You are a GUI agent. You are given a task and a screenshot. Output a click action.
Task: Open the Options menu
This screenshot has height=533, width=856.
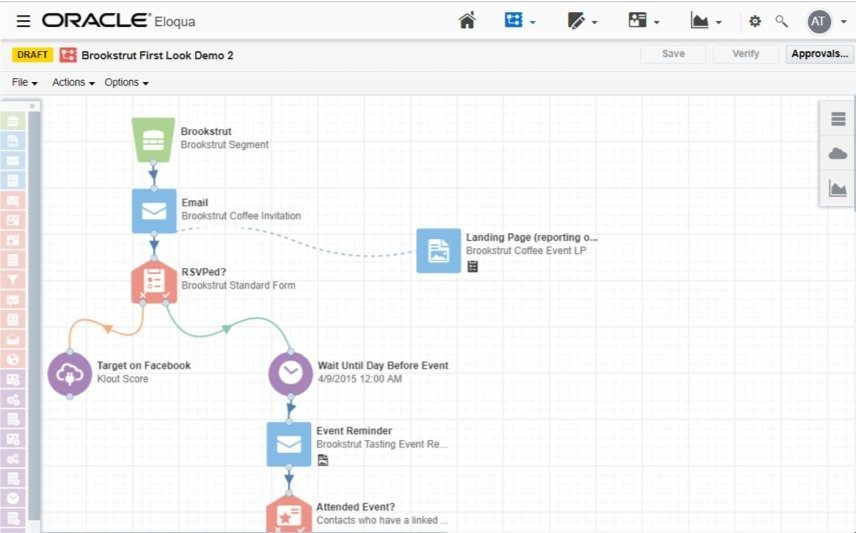(126, 82)
